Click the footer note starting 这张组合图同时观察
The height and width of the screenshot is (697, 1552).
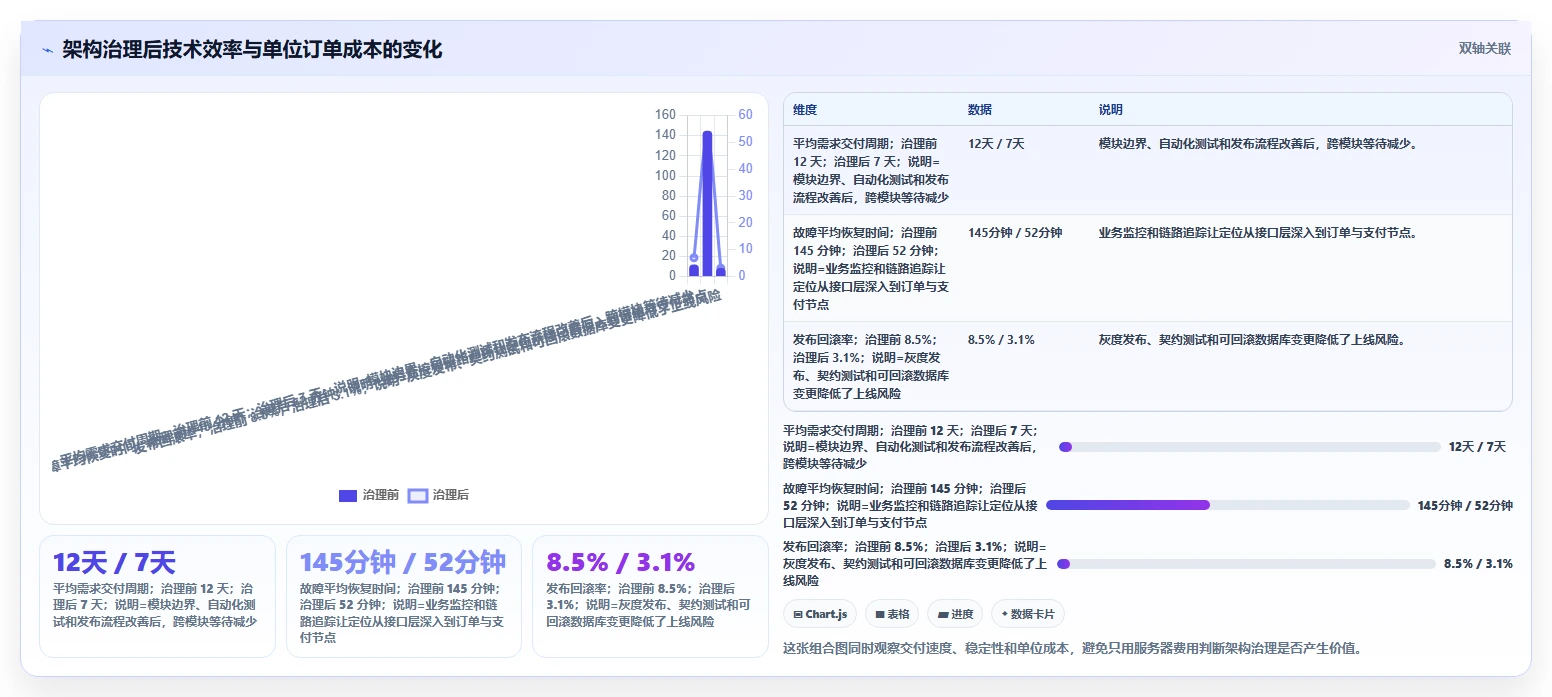[x=1072, y=648]
